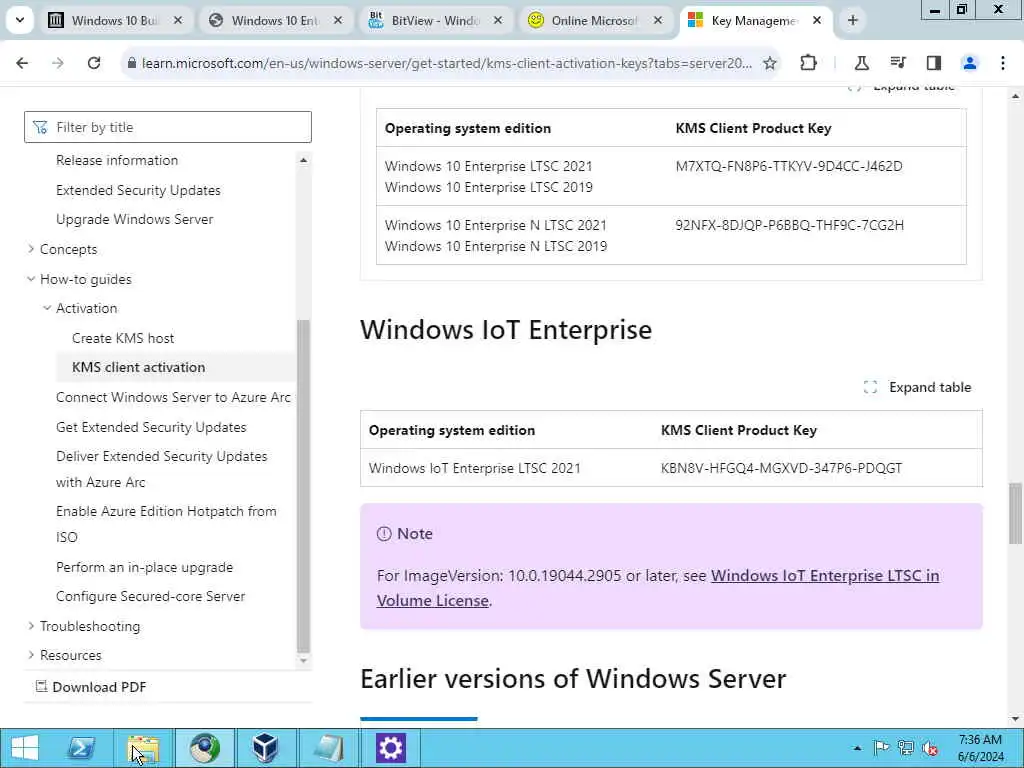Open Release information in sidebar
Image resolution: width=1024 pixels, height=768 pixels.
(117, 160)
